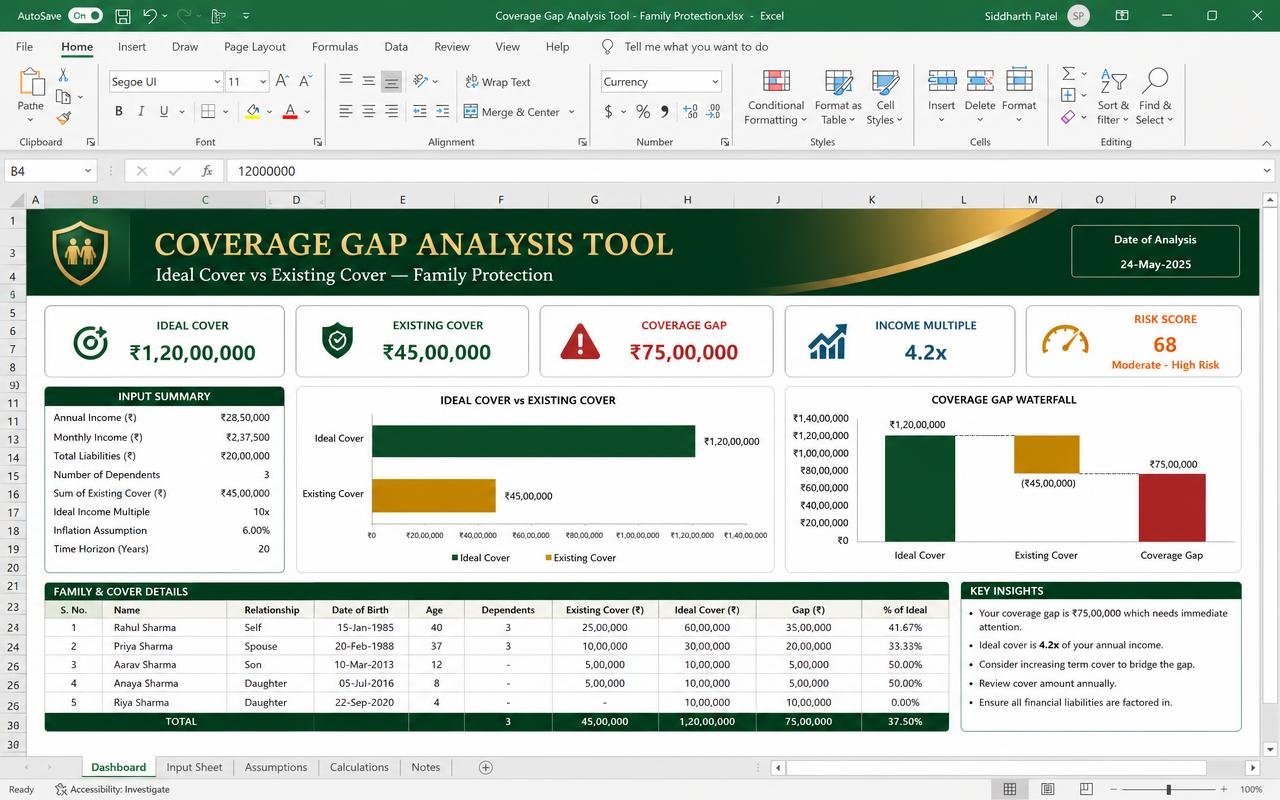The image size is (1280, 800).
Task: Open Font dialog launcher icon
Action: 319,142
